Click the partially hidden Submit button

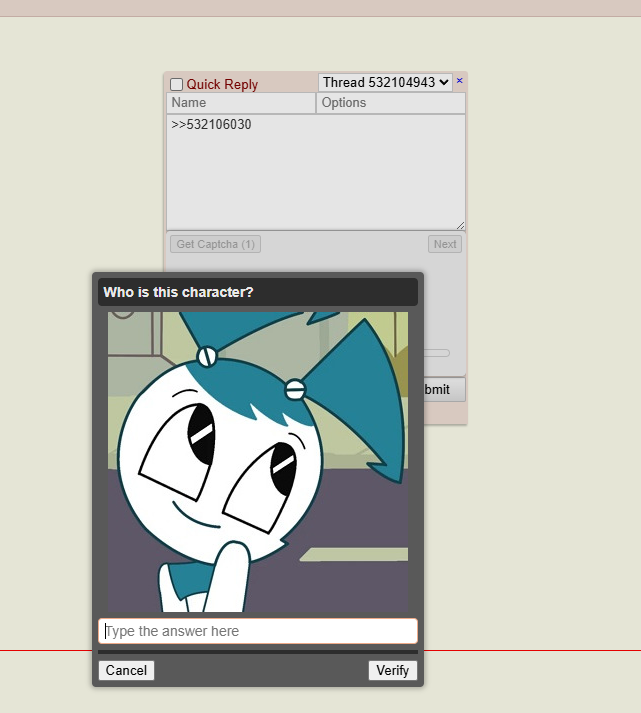[444, 389]
